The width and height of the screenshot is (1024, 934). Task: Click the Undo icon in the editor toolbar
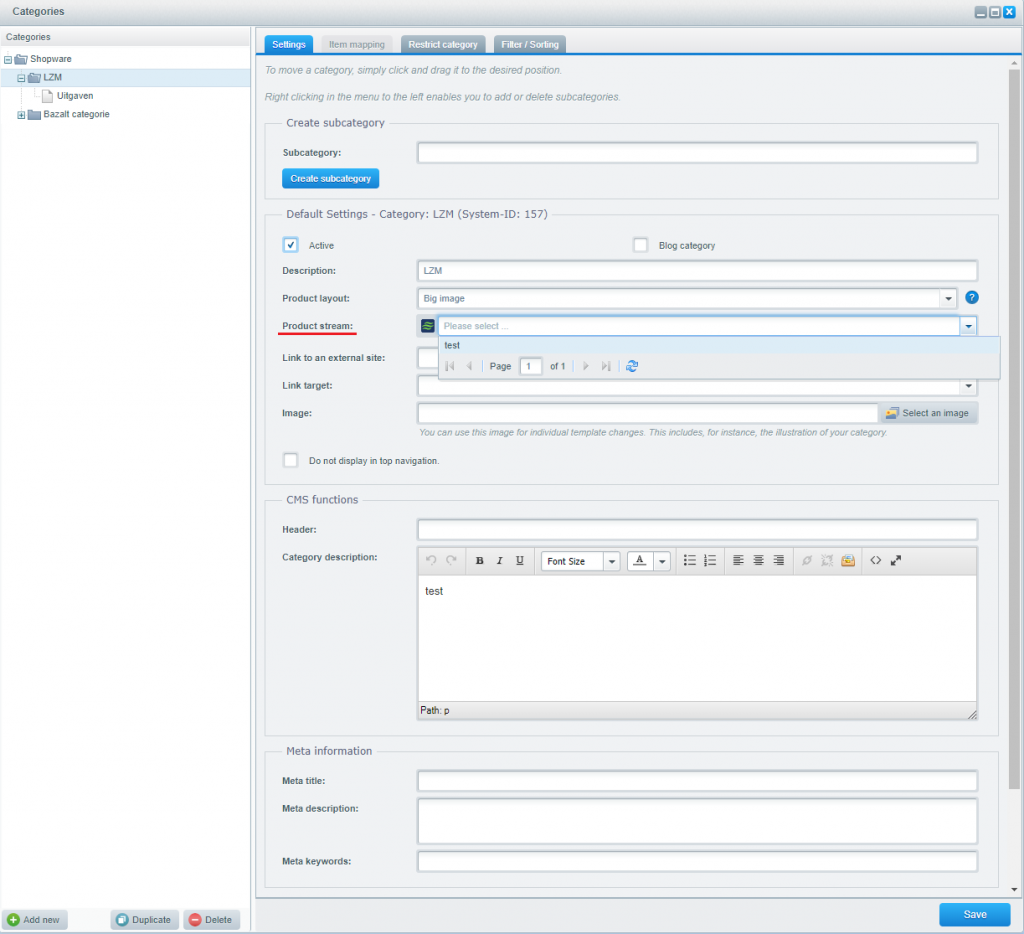[x=432, y=560]
